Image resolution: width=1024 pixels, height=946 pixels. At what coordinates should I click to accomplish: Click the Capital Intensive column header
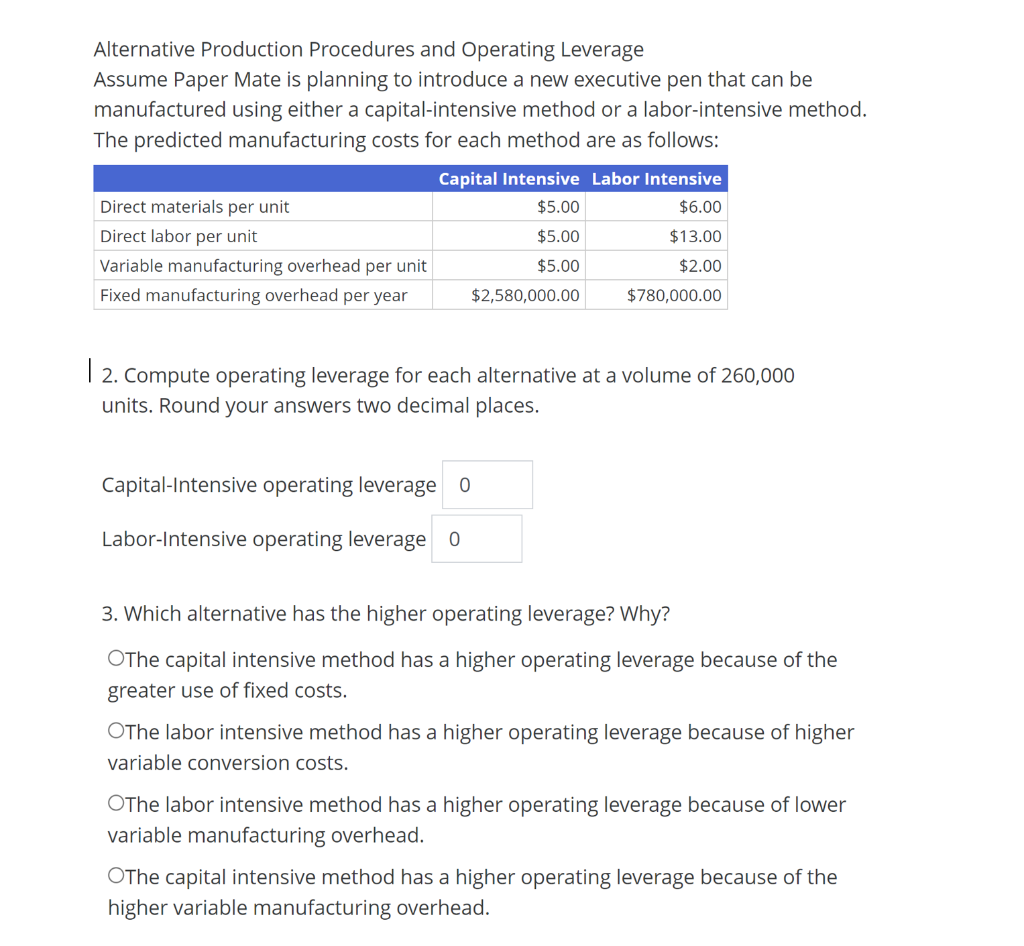click(x=508, y=178)
